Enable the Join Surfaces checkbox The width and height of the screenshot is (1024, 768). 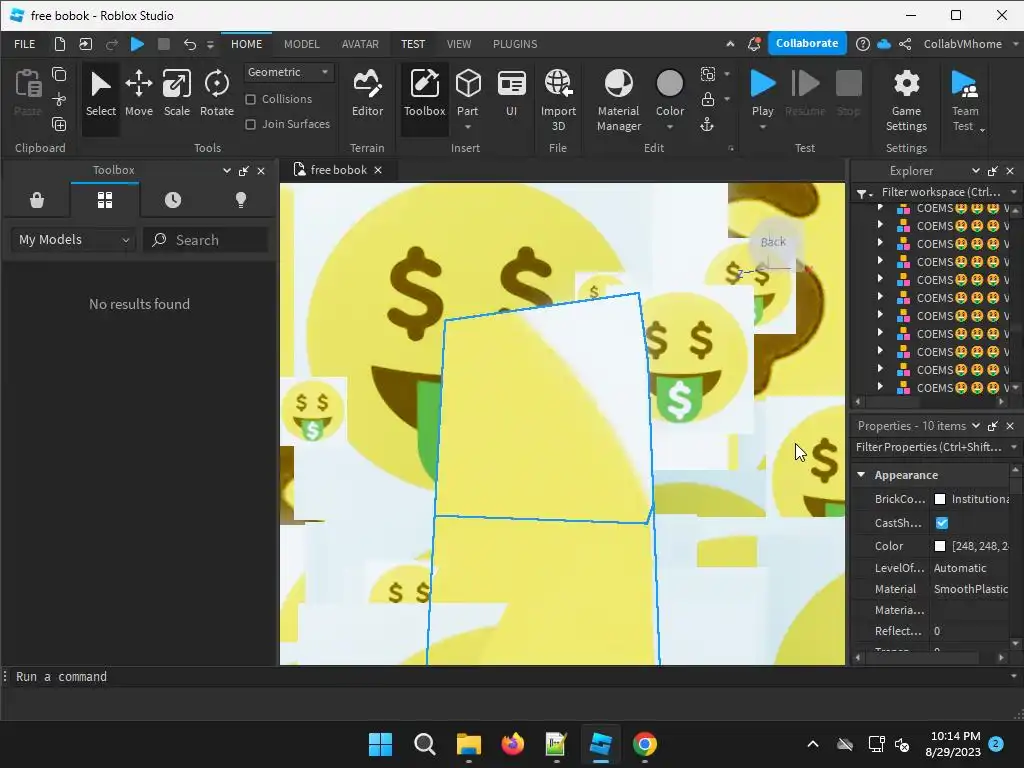(250, 124)
